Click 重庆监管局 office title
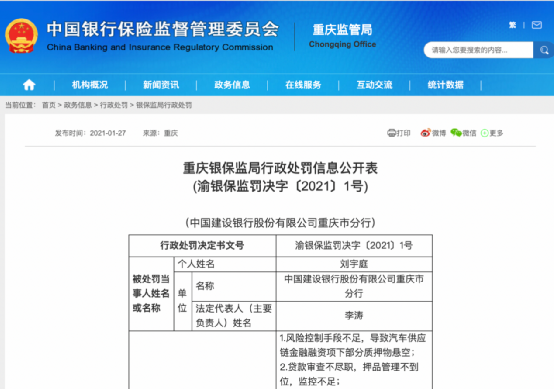554x389 pixels. point(342,30)
